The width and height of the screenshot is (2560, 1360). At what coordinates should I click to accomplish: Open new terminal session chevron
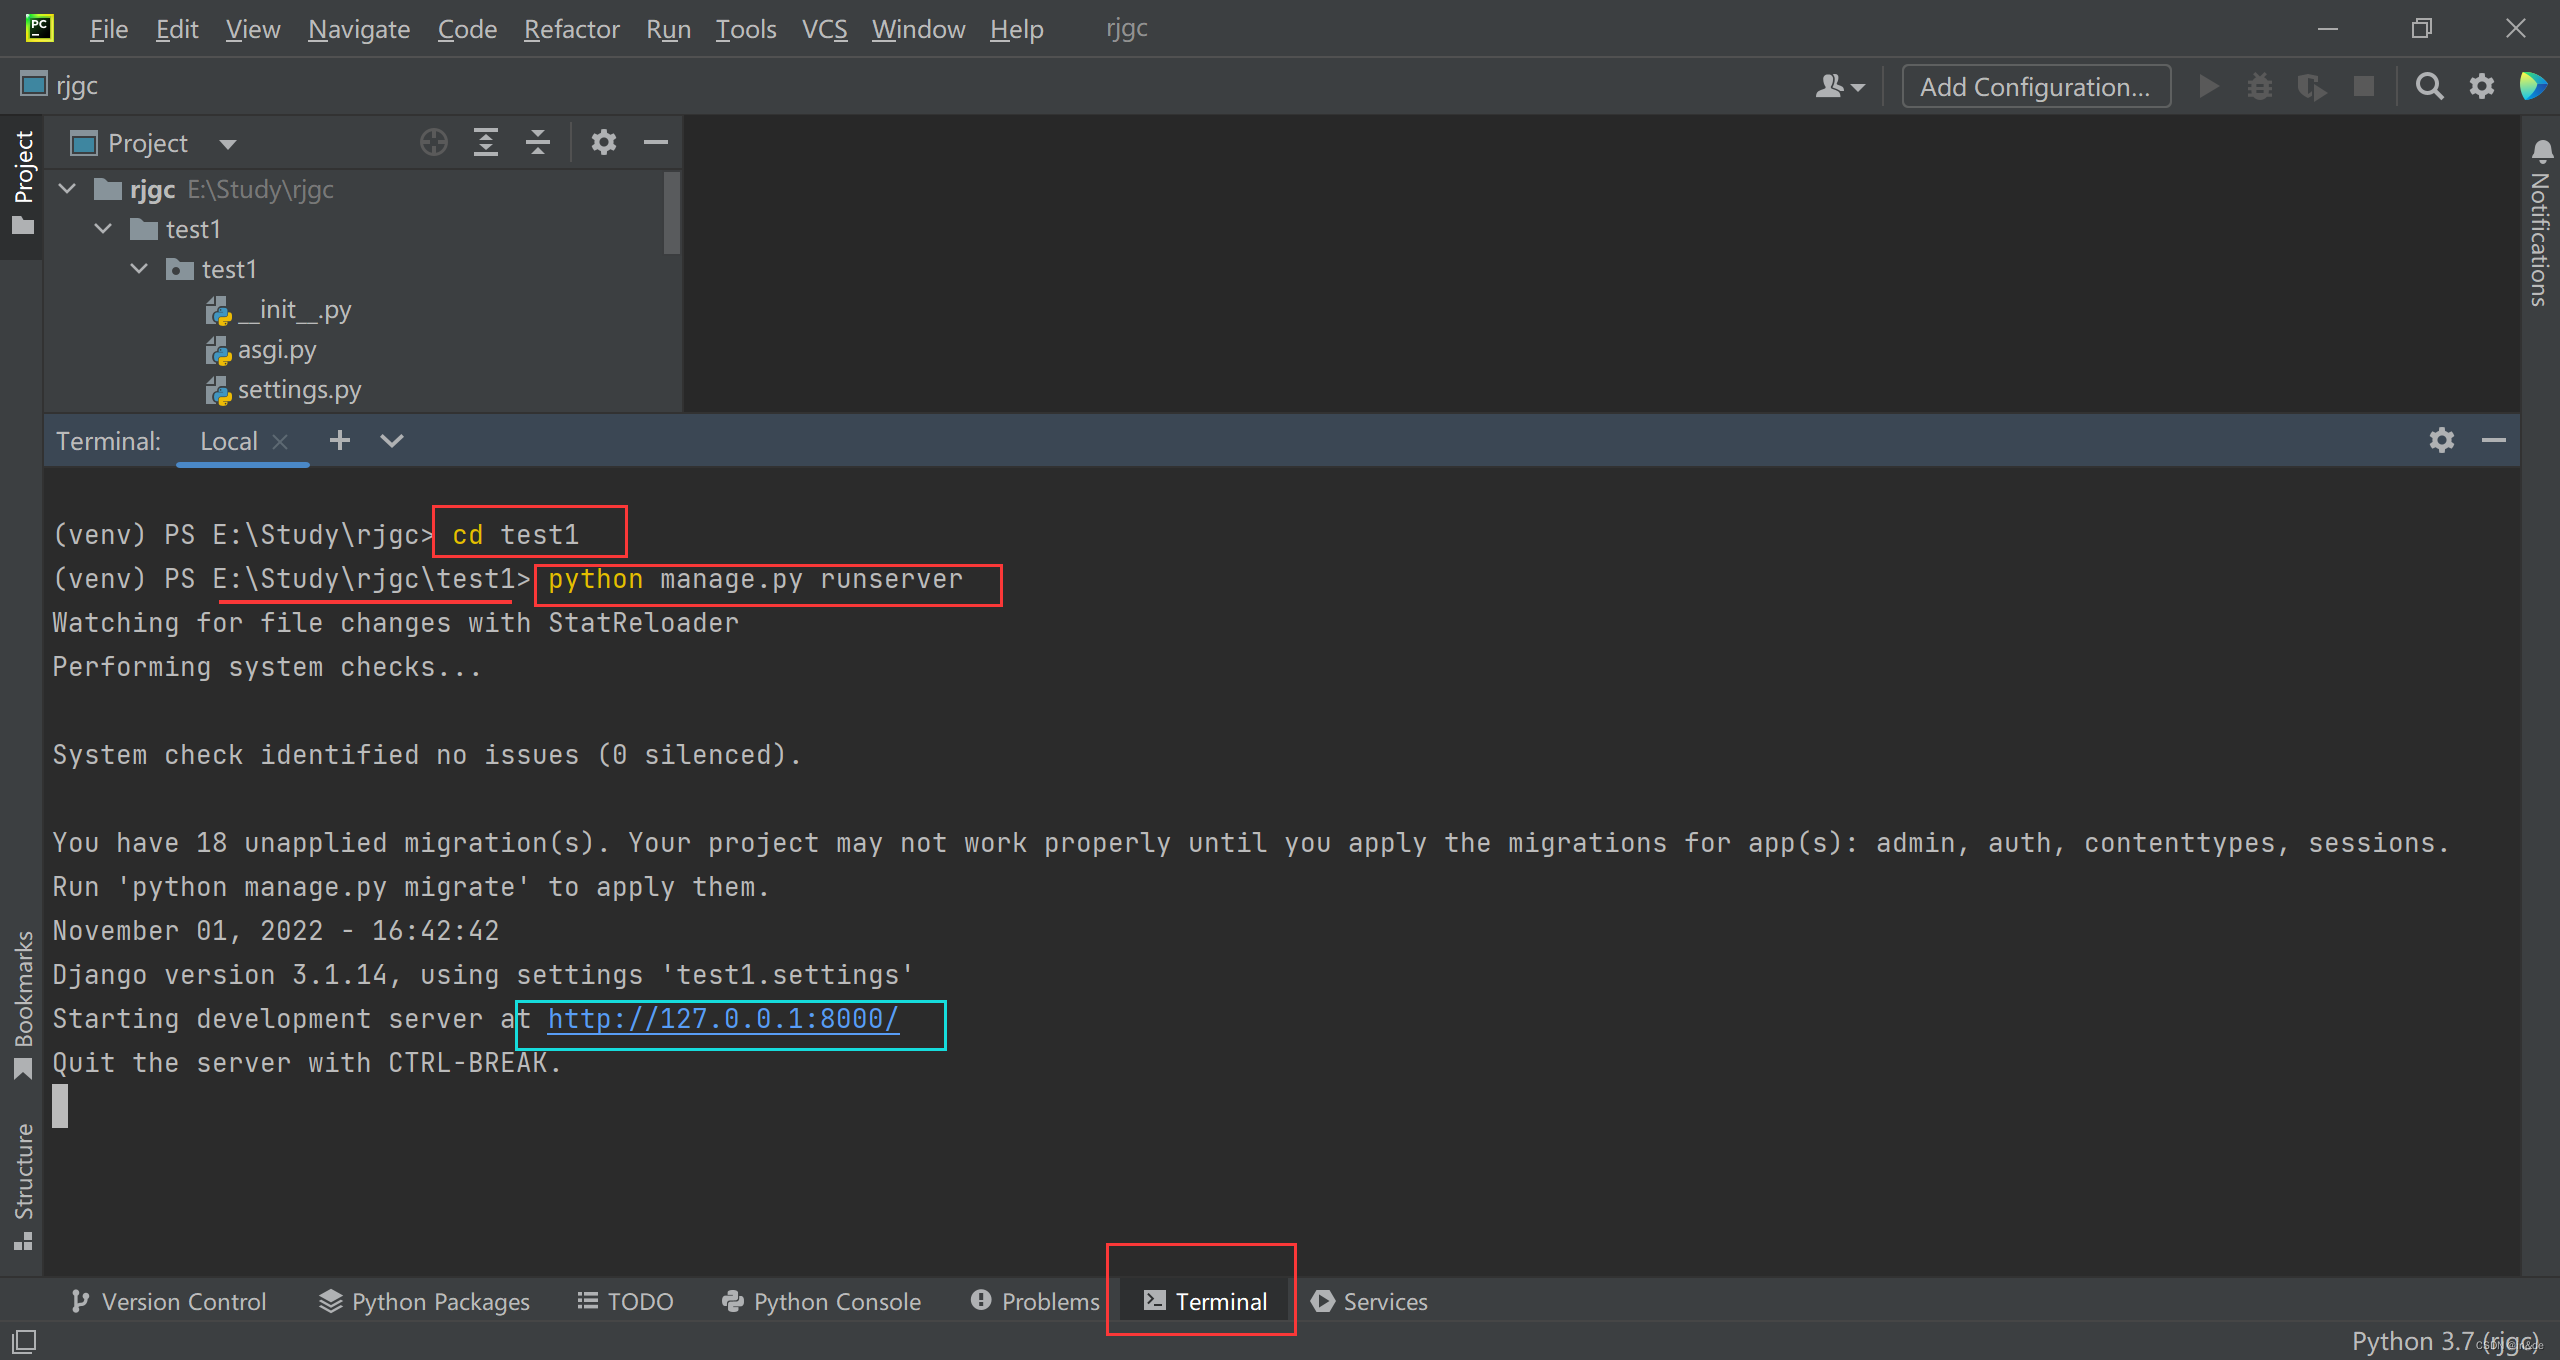[390, 440]
